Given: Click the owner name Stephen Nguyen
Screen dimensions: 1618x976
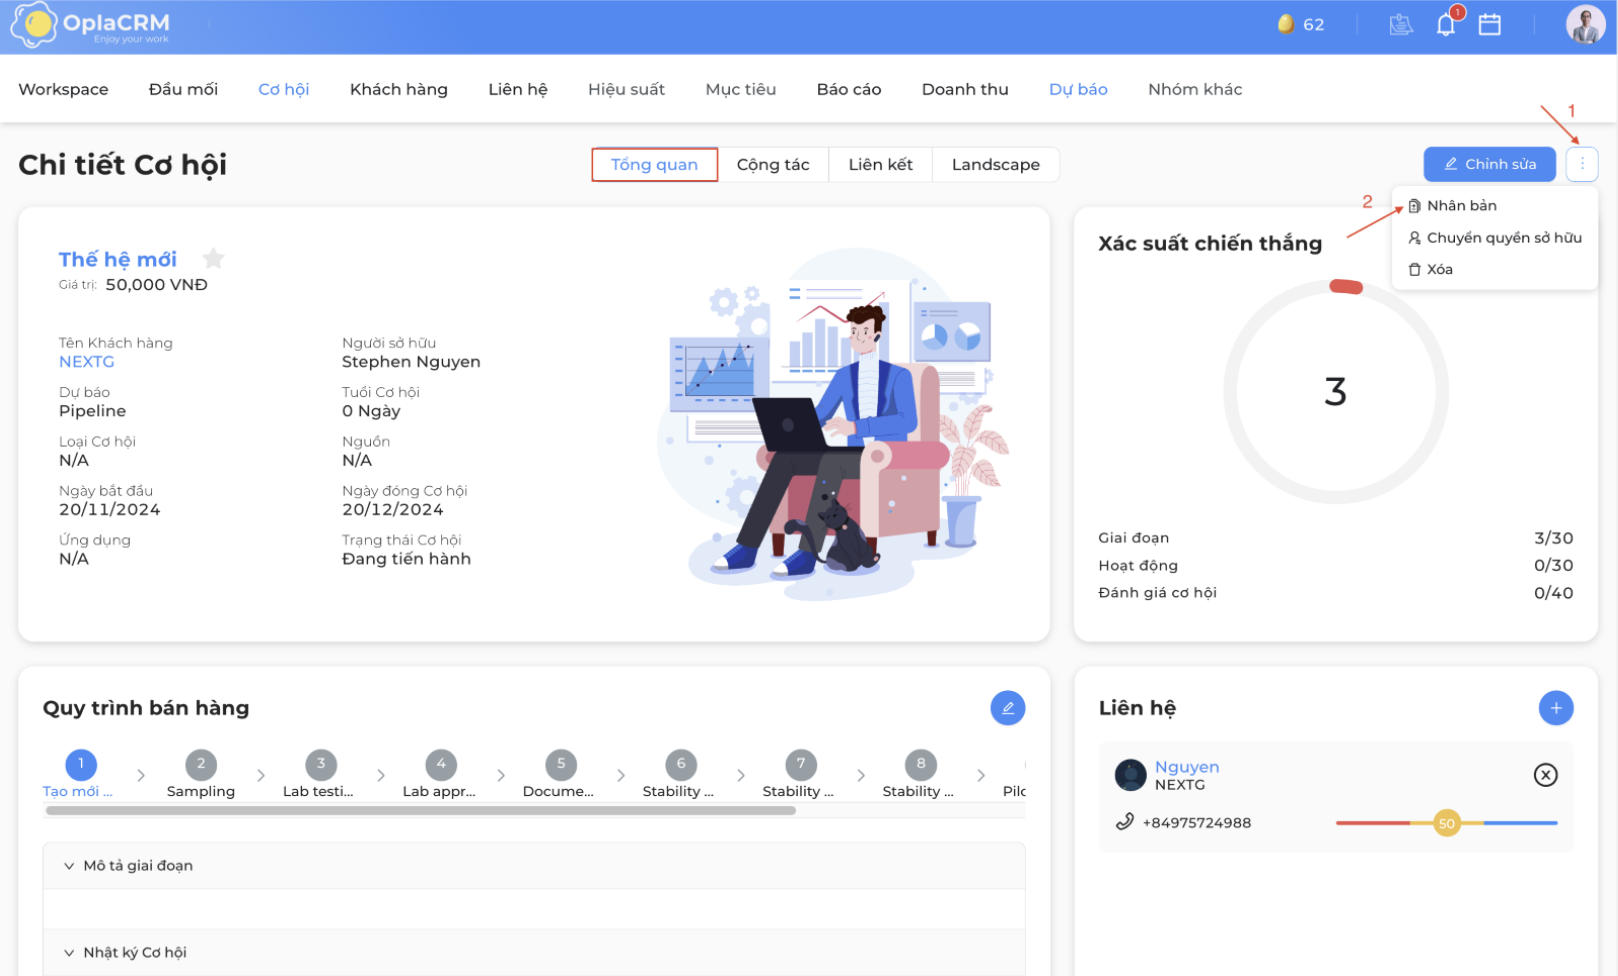Looking at the screenshot, I should click(411, 362).
